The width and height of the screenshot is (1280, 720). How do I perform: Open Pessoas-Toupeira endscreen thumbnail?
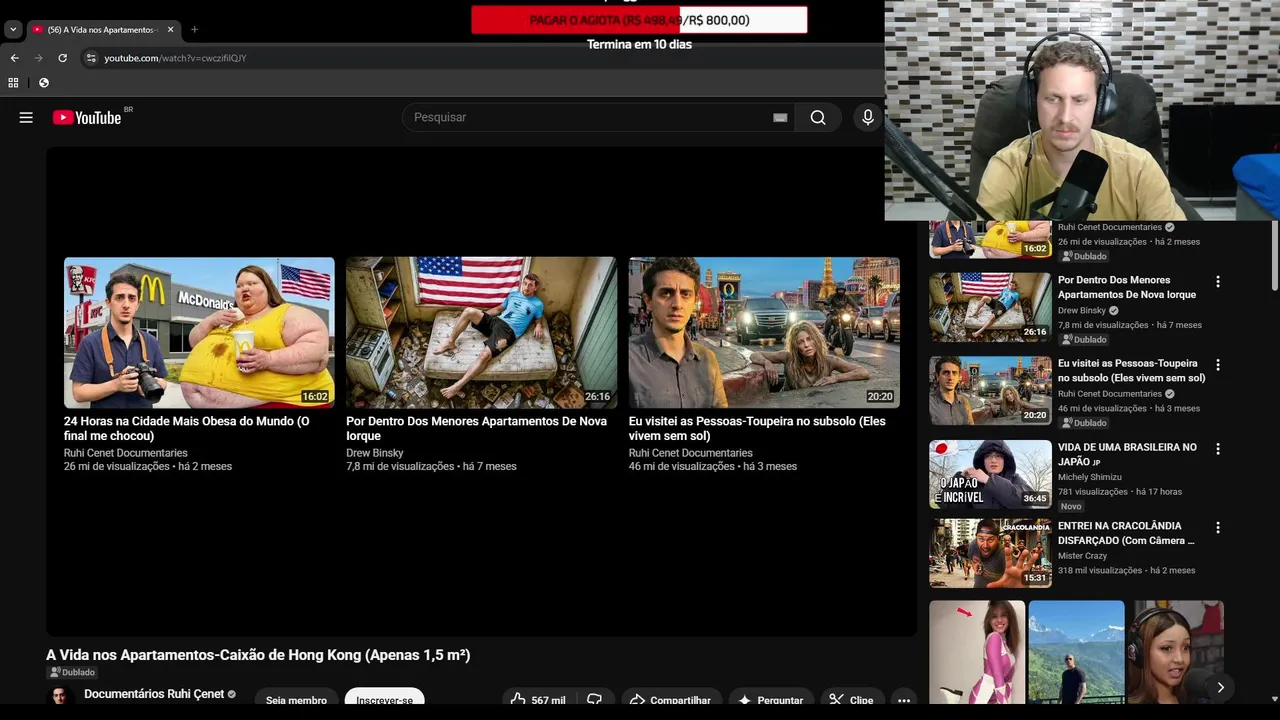(764, 332)
